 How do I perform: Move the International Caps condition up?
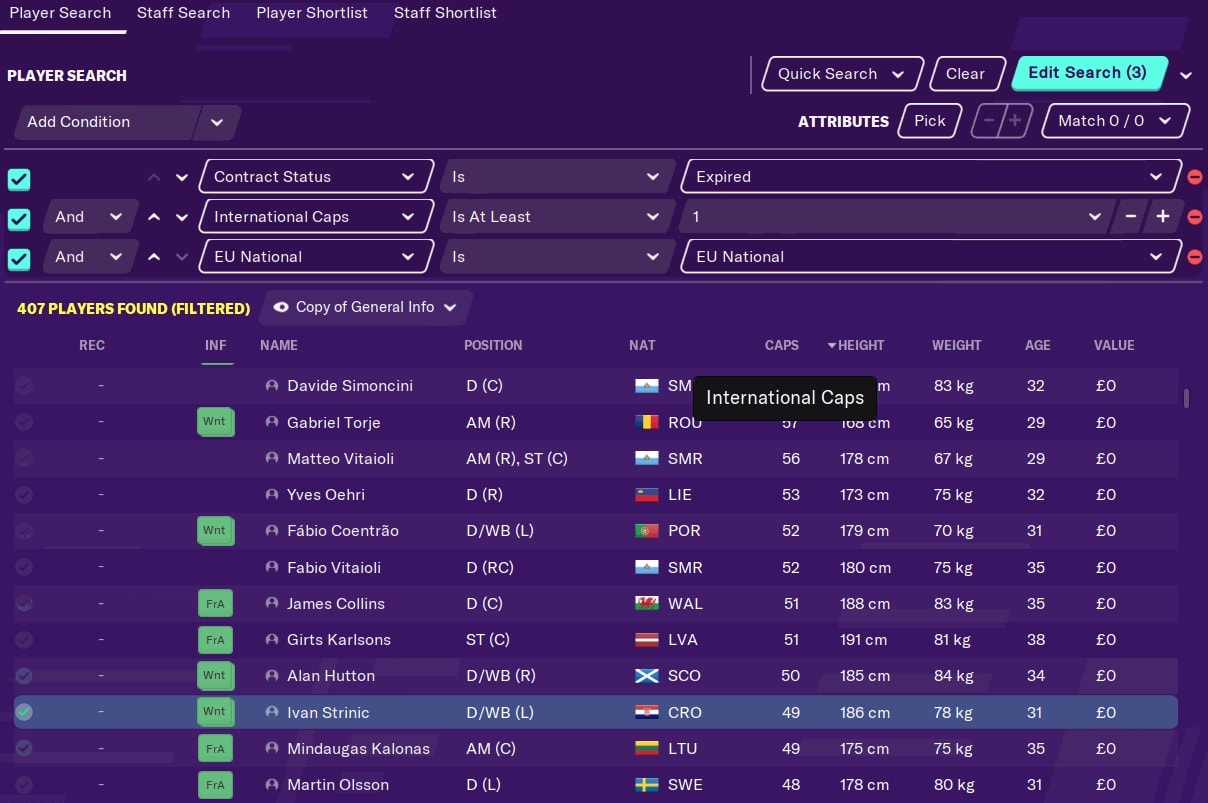point(154,217)
